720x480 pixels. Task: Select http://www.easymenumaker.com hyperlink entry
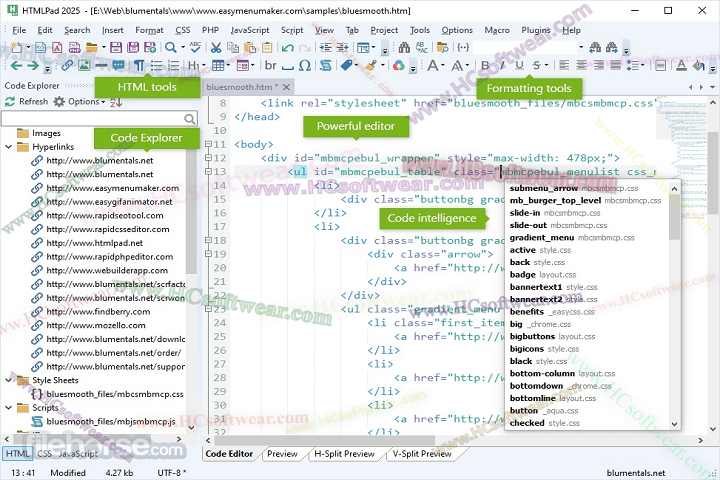112,188
